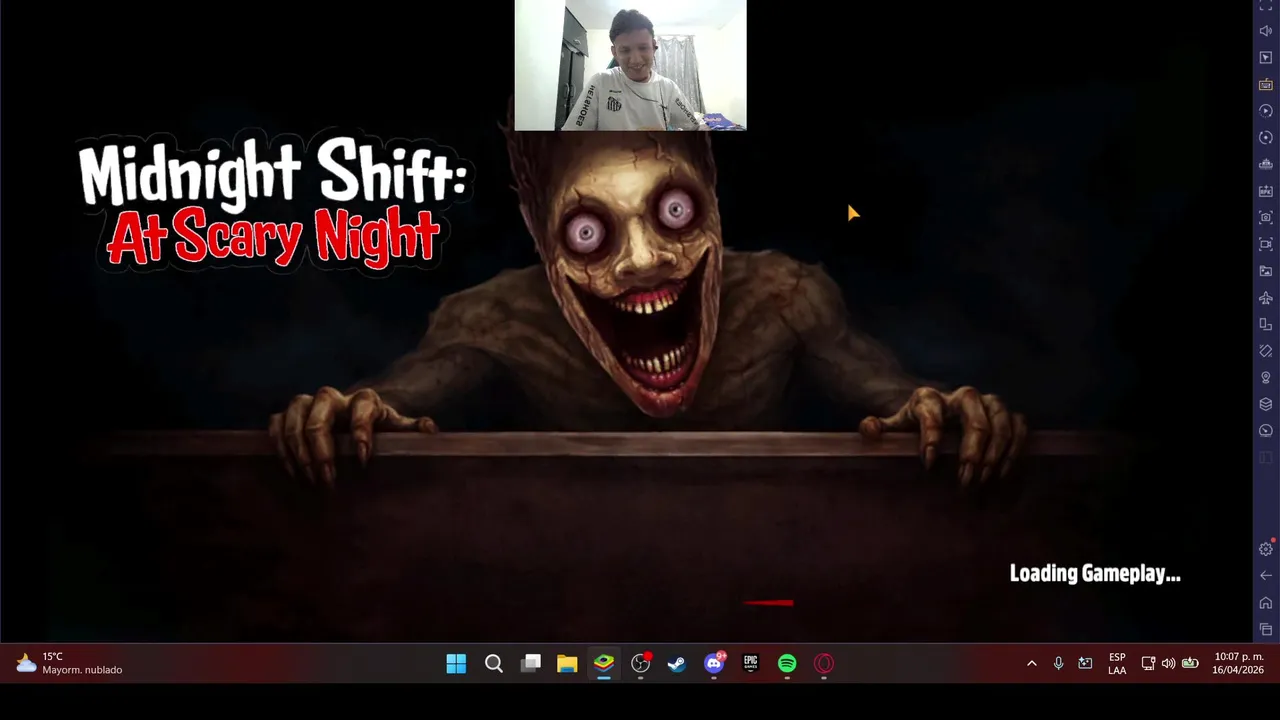This screenshot has height=720, width=1280.
Task: Toggle the lock cursor icon in sidebar
Action: pyautogui.click(x=1265, y=58)
